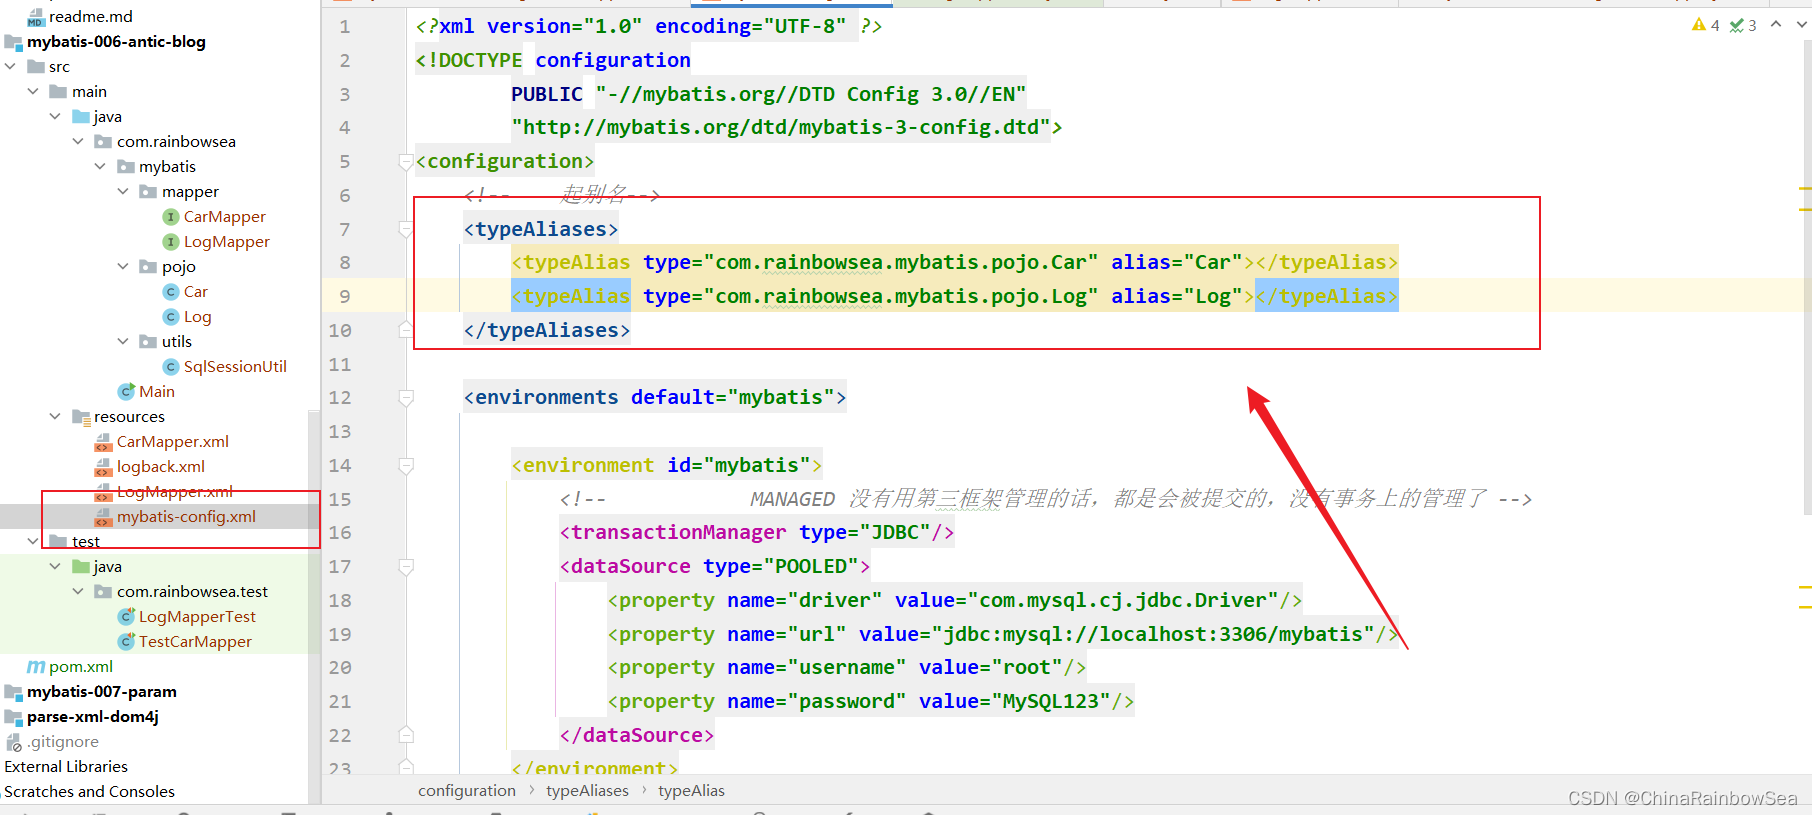Click line number 12 in the gutter
Viewport: 1812px width, 815px height.
point(340,398)
